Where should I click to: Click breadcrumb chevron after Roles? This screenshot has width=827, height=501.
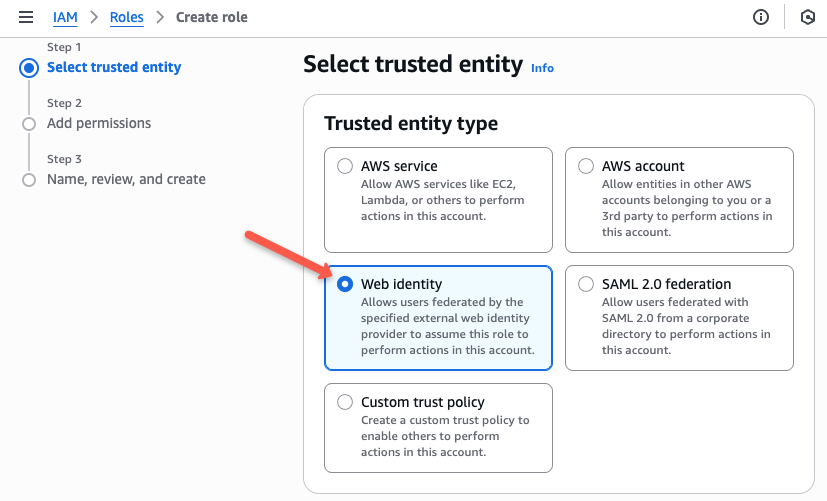[160, 17]
